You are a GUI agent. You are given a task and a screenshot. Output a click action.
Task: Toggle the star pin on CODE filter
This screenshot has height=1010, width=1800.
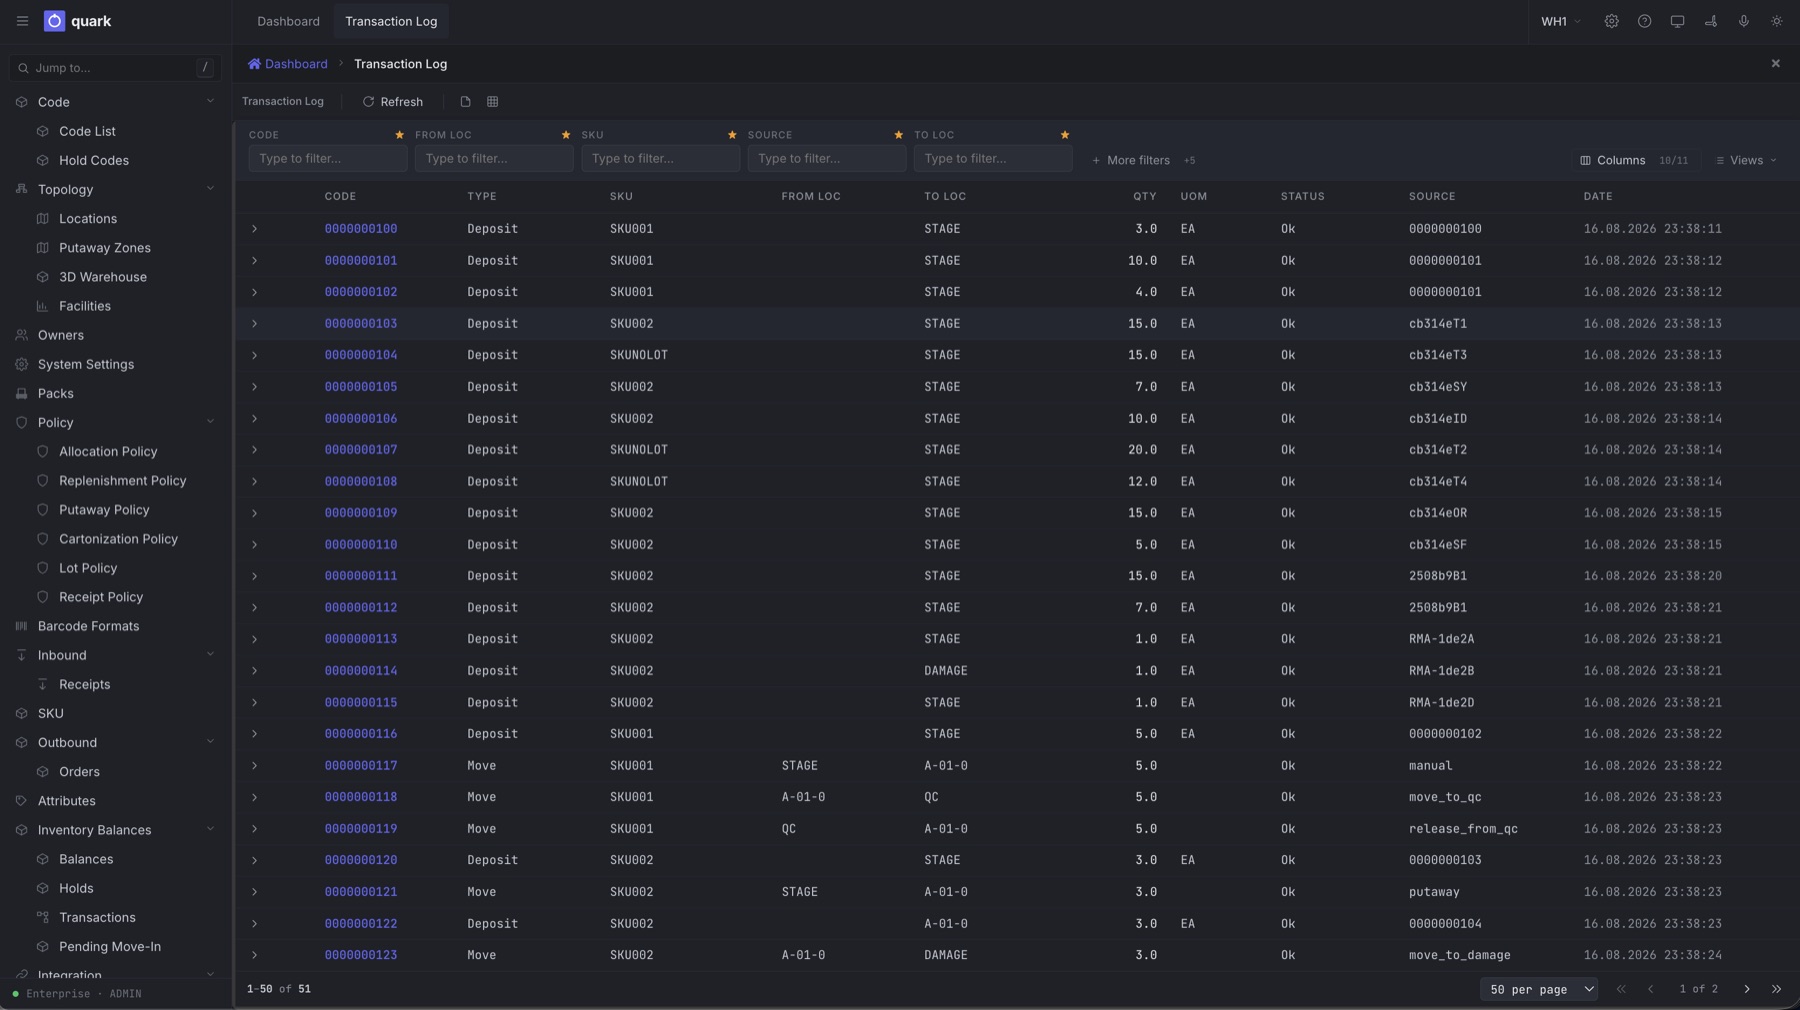point(399,135)
